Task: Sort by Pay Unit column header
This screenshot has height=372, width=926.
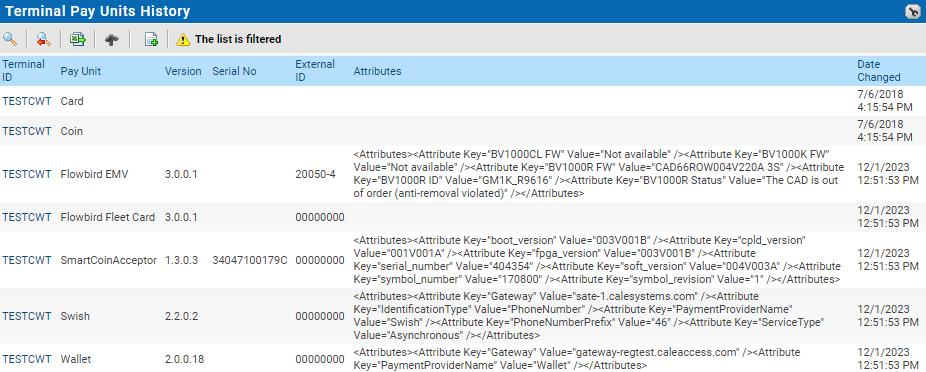Action: coord(81,71)
